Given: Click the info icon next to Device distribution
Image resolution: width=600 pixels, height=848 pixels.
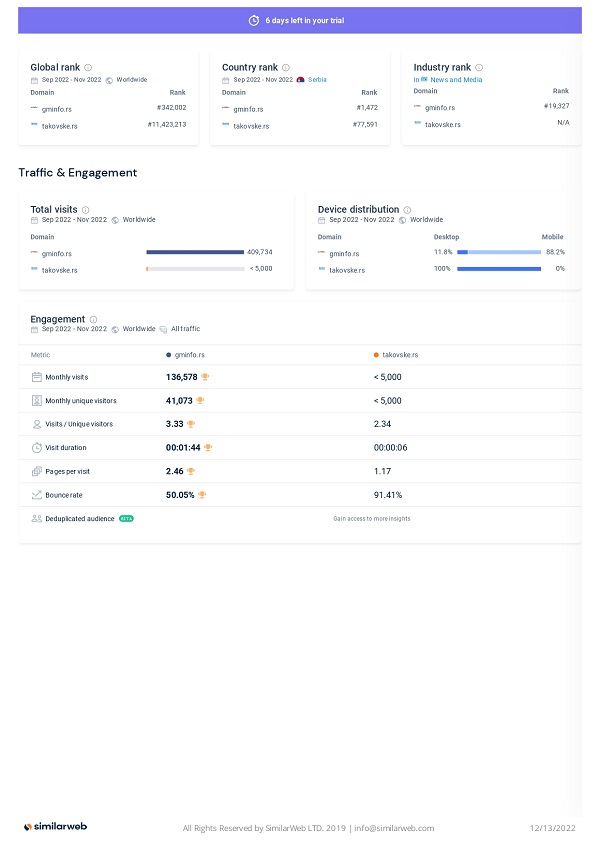Looking at the screenshot, I should 407,210.
